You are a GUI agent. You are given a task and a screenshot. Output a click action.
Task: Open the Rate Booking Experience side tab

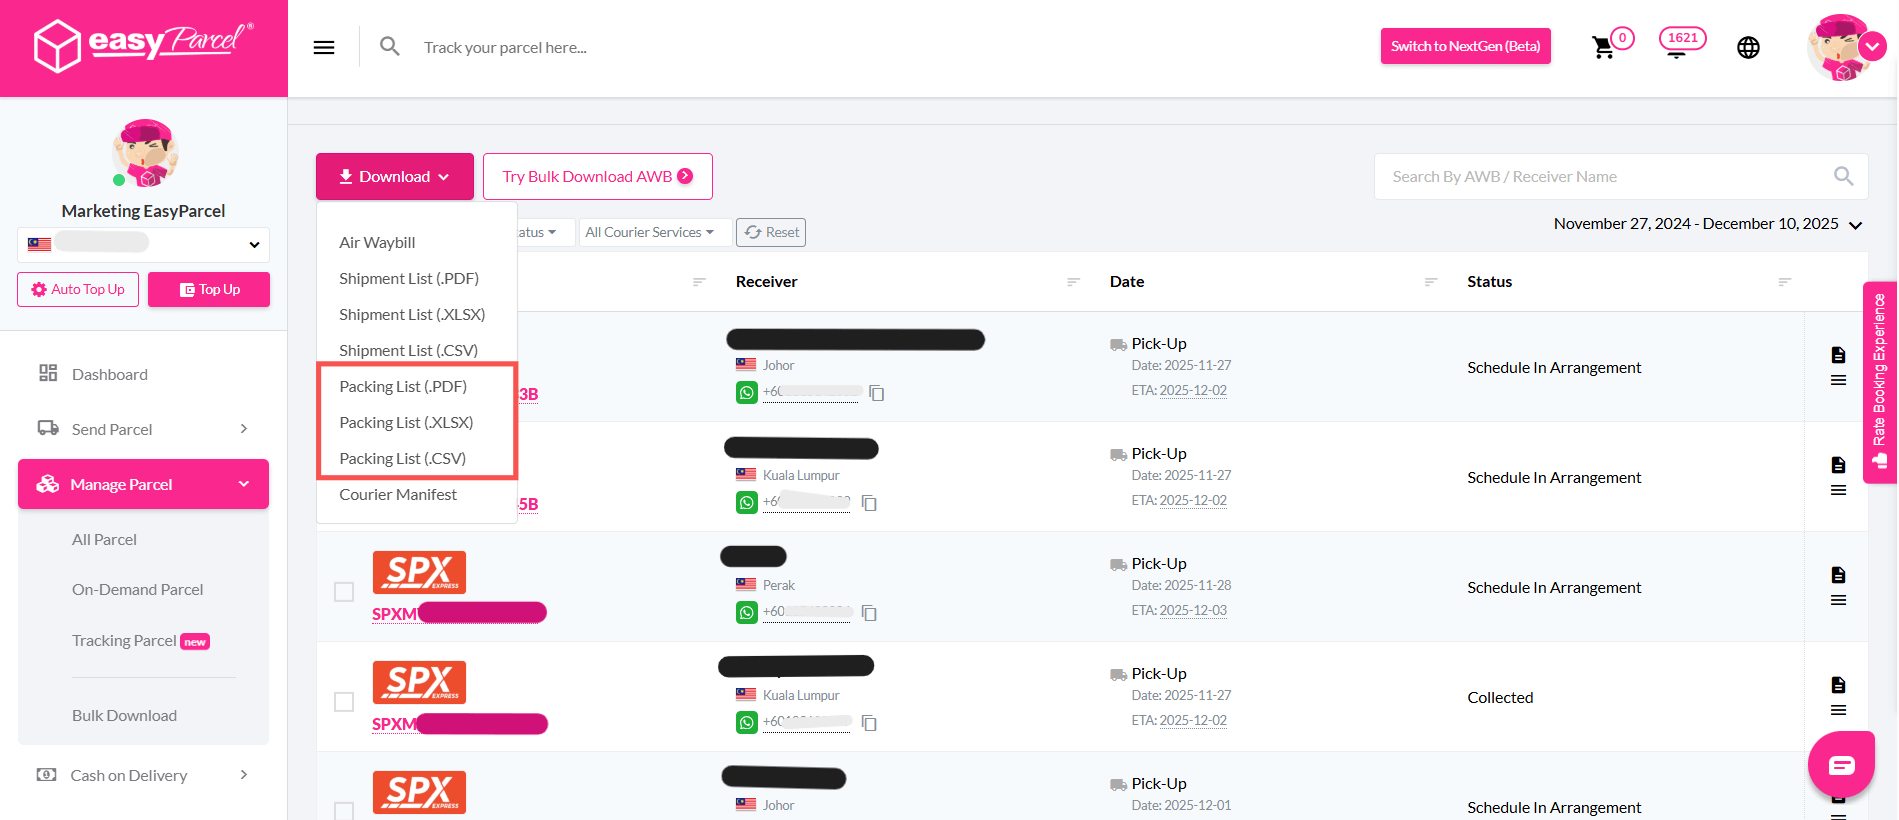coord(1879,382)
